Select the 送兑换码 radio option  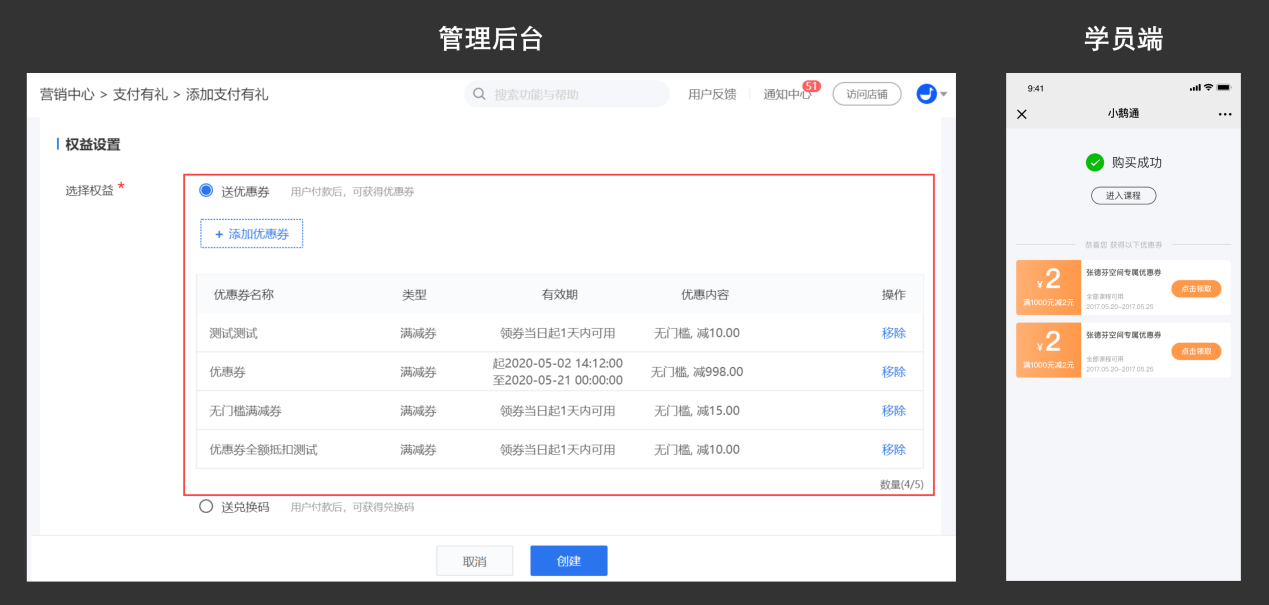tap(206, 506)
